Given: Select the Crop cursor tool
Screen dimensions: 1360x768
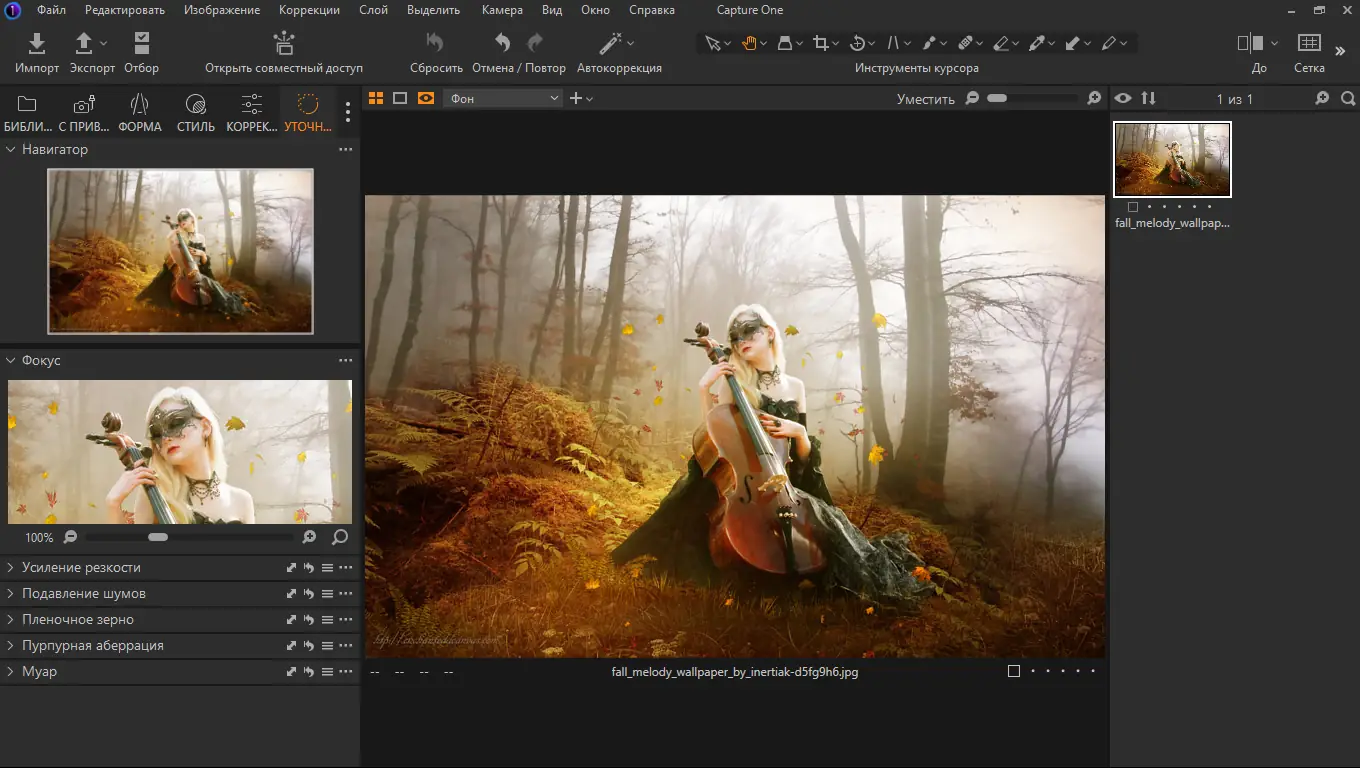Looking at the screenshot, I should (821, 43).
